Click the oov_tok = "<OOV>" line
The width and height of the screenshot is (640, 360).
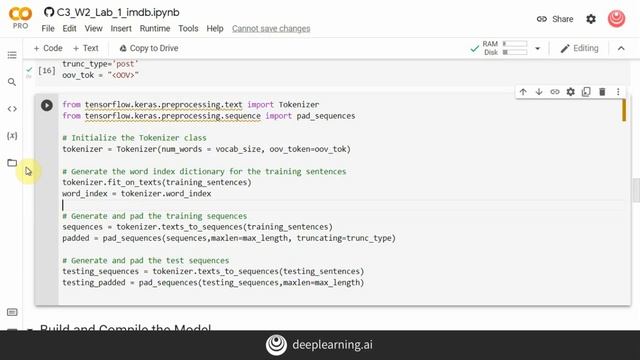point(100,75)
